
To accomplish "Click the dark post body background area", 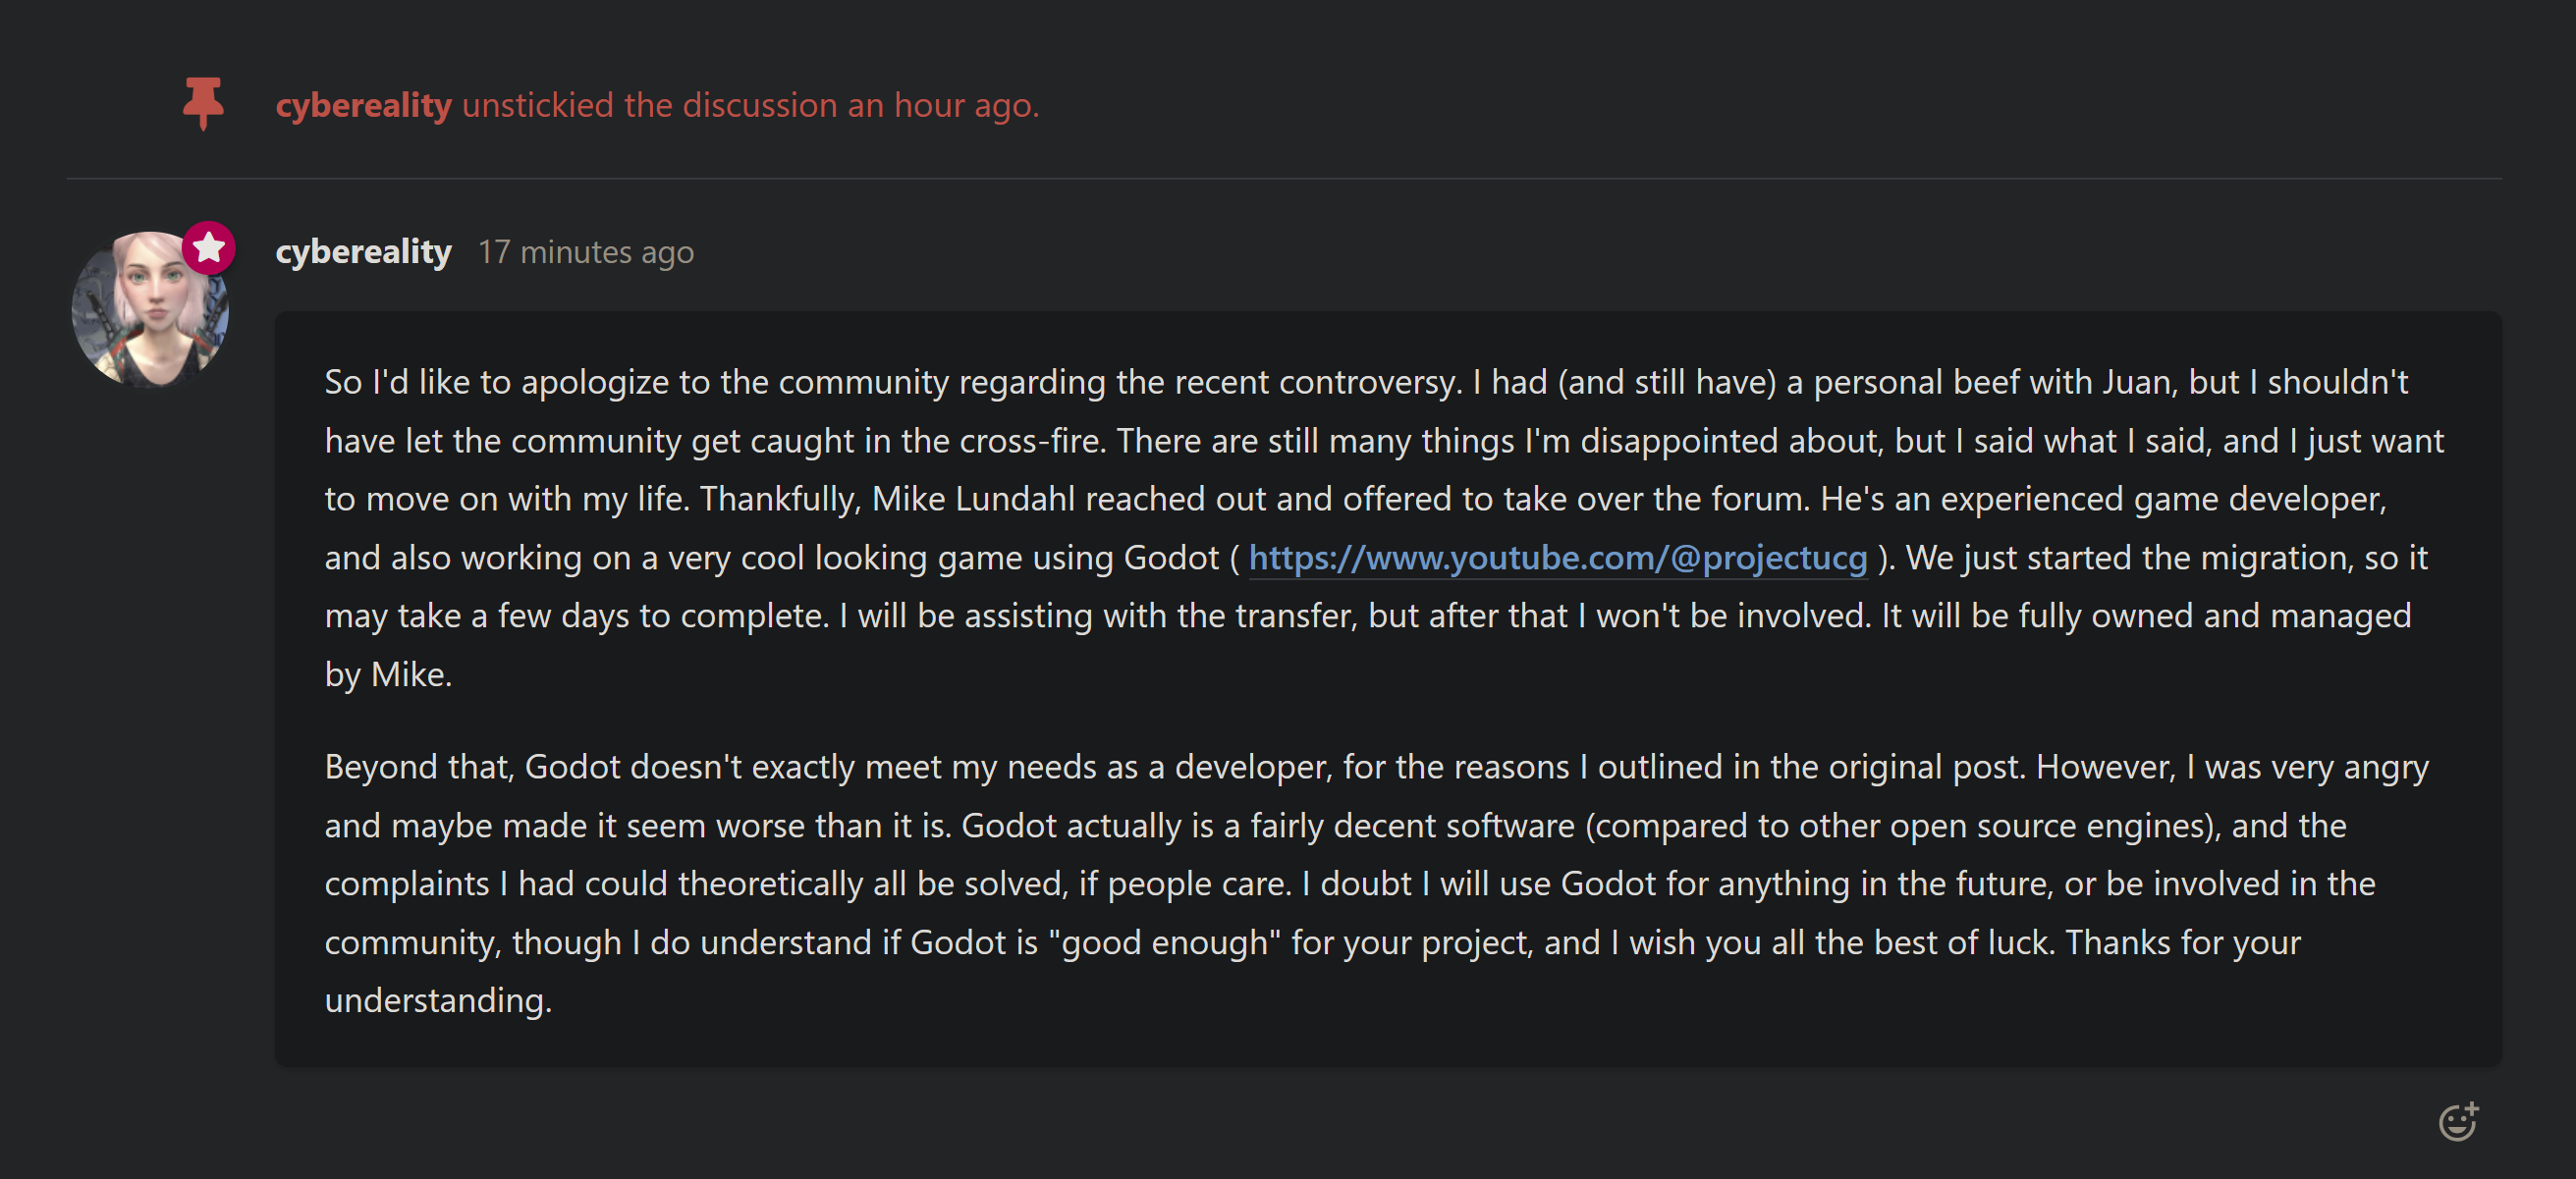I will (1388, 1043).
